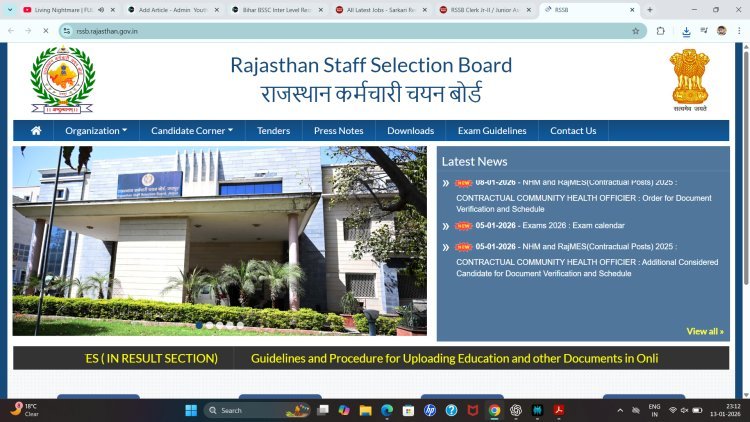Viewport: 750px width, 422px height.
Task: Bookmark this page with the star icon
Action: pos(636,31)
